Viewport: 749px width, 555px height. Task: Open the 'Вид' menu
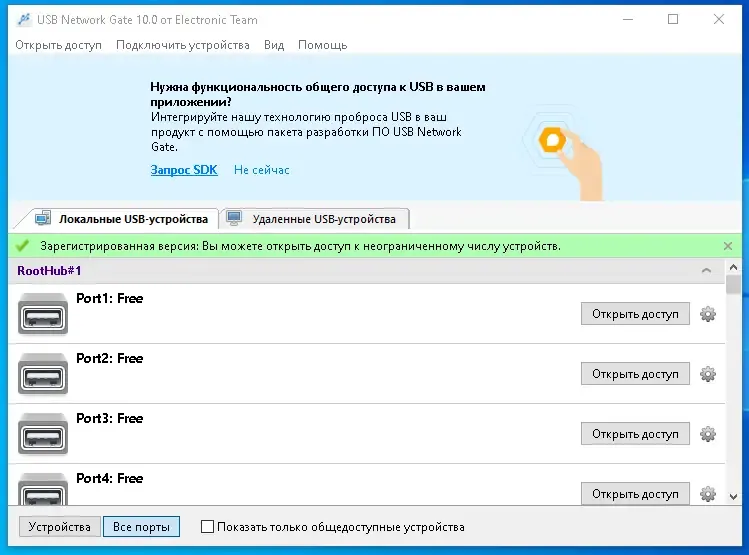click(x=274, y=45)
